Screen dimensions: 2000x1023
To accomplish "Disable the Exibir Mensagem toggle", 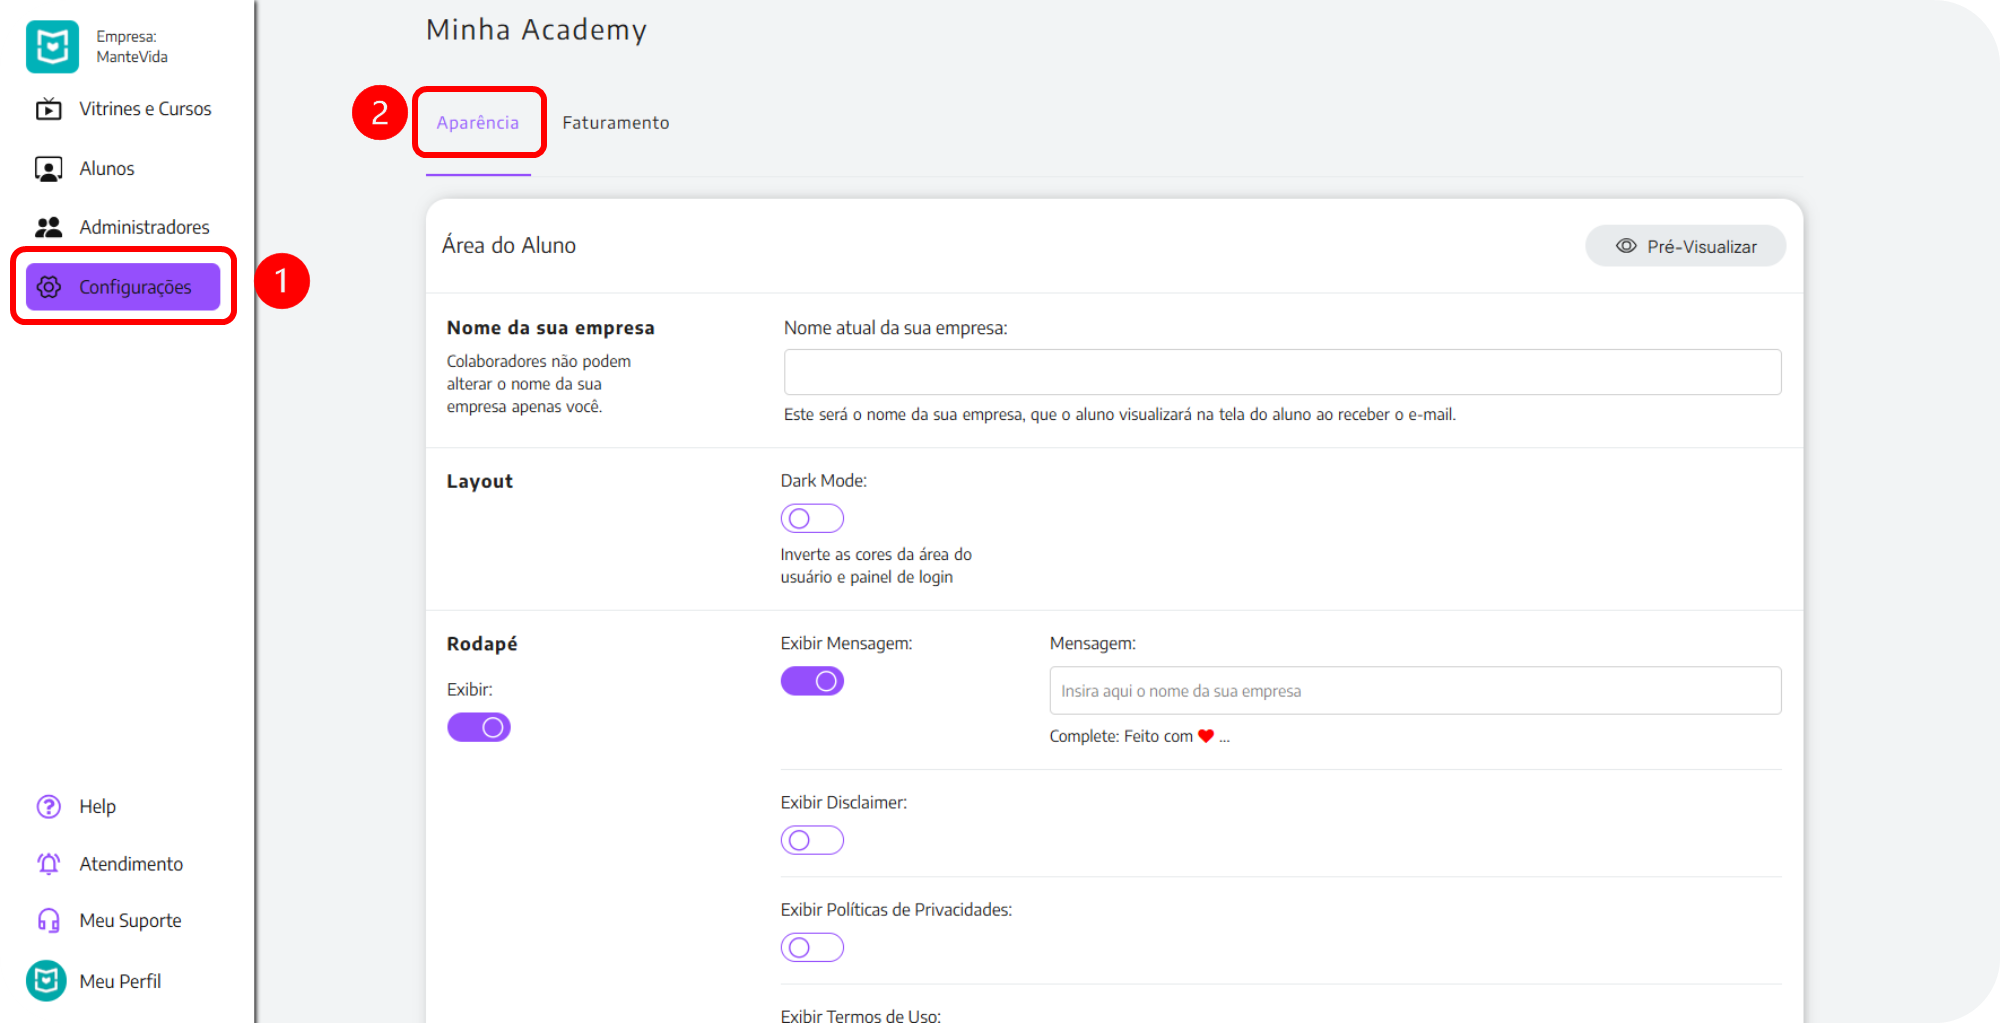I will [x=812, y=681].
